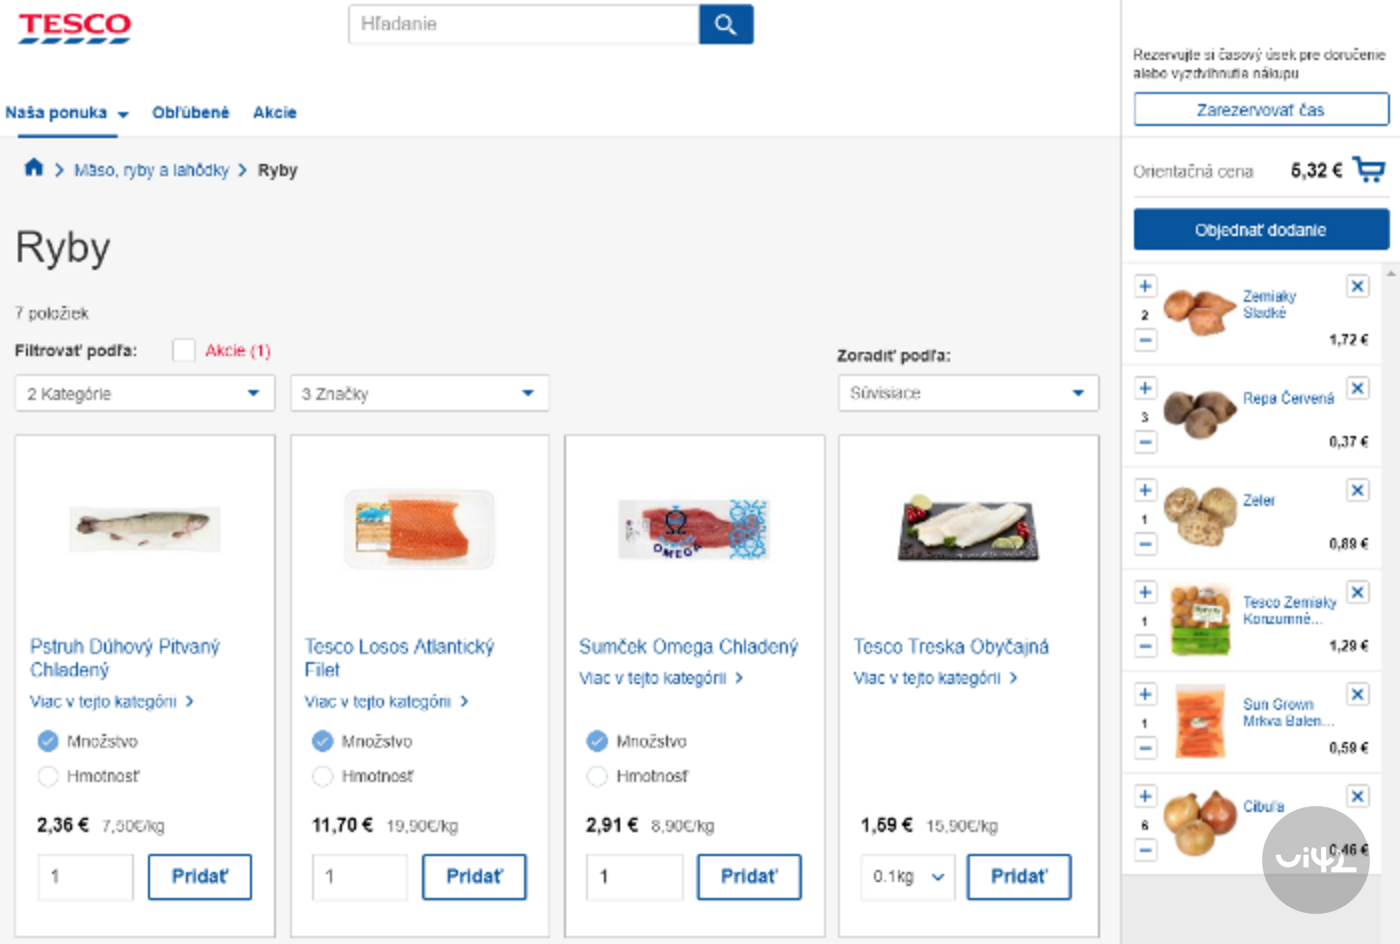Screen dimensions: 1400x944
Task: Increase quantity of Sun Grown Mrkva Balen
Action: pyautogui.click(x=1144, y=693)
